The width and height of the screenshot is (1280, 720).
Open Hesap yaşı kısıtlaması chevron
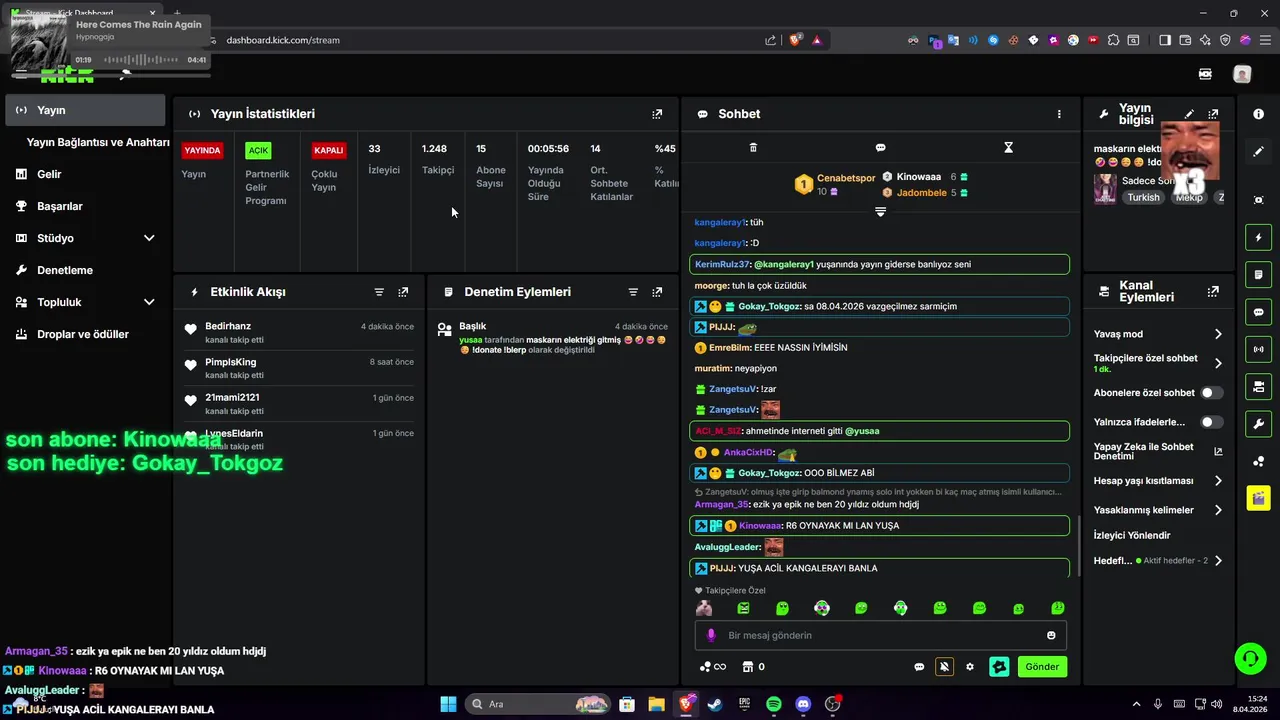point(1218,481)
